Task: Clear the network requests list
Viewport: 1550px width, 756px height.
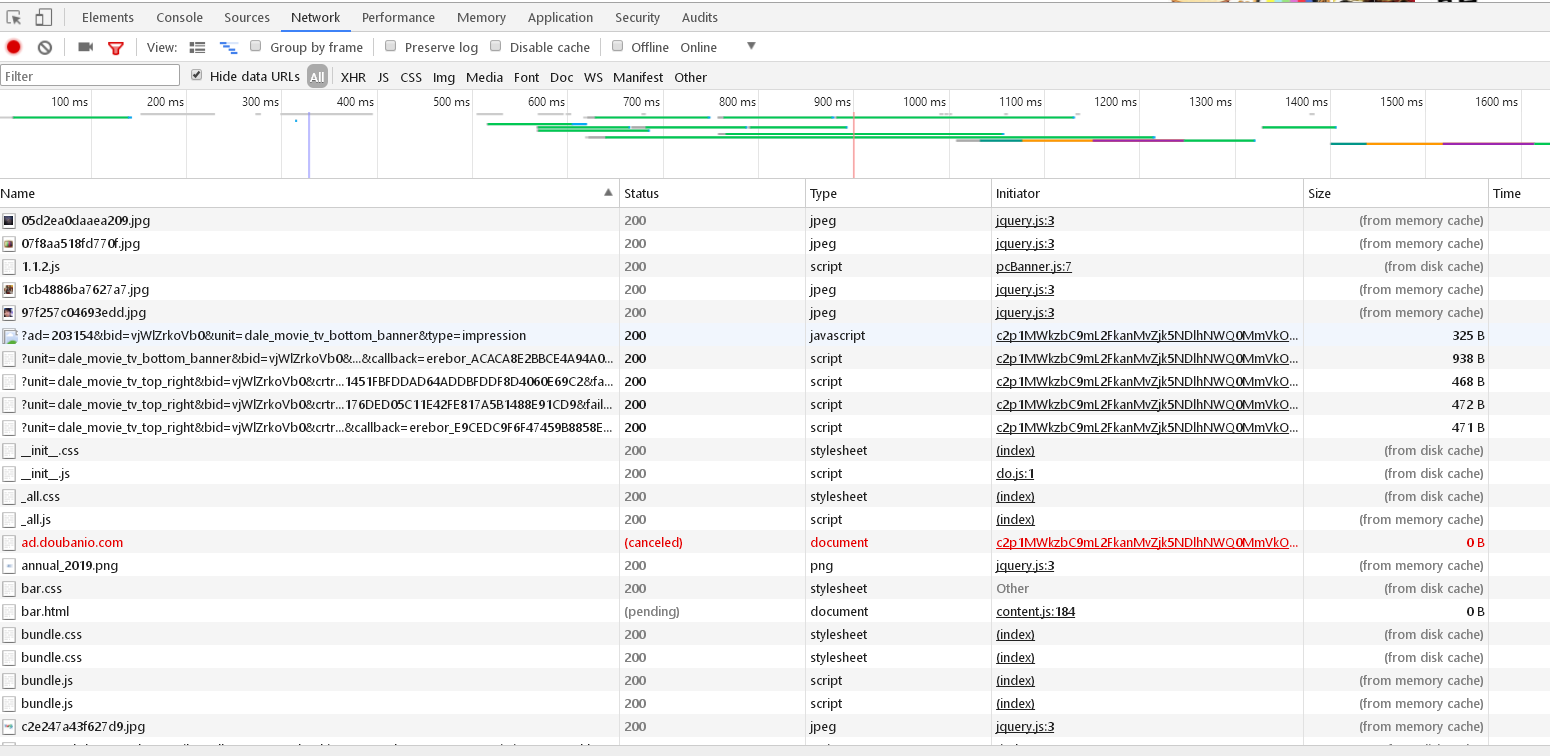Action: [x=42, y=47]
